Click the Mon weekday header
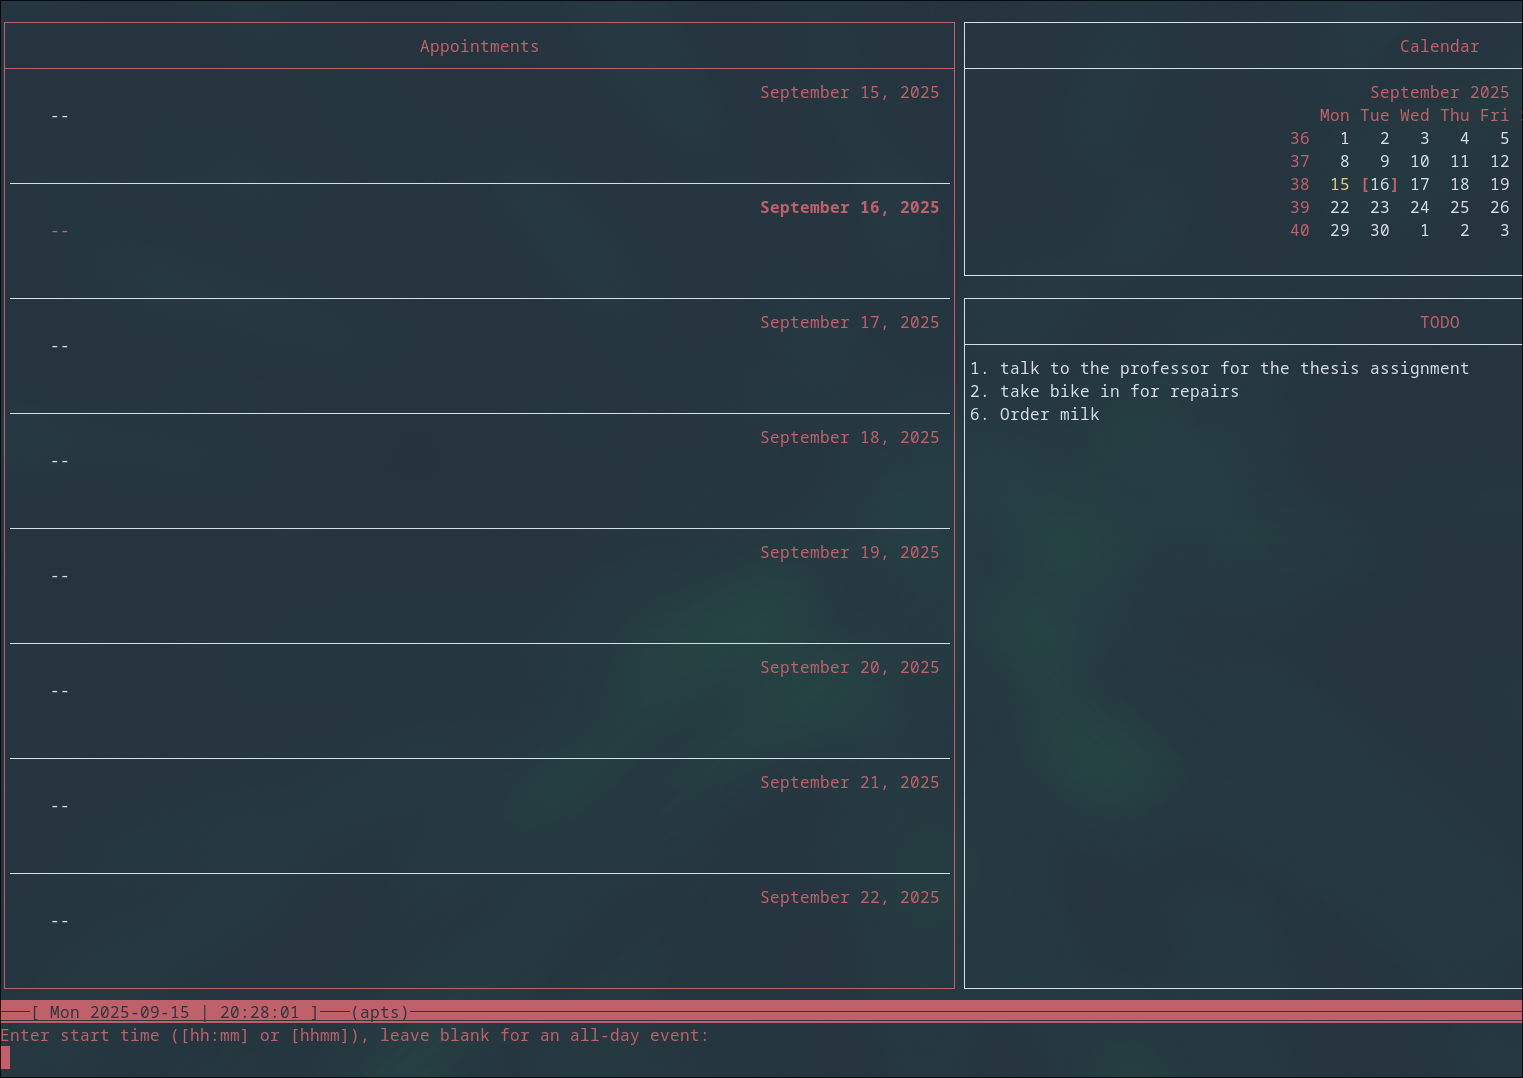1523x1078 pixels. pyautogui.click(x=1334, y=115)
